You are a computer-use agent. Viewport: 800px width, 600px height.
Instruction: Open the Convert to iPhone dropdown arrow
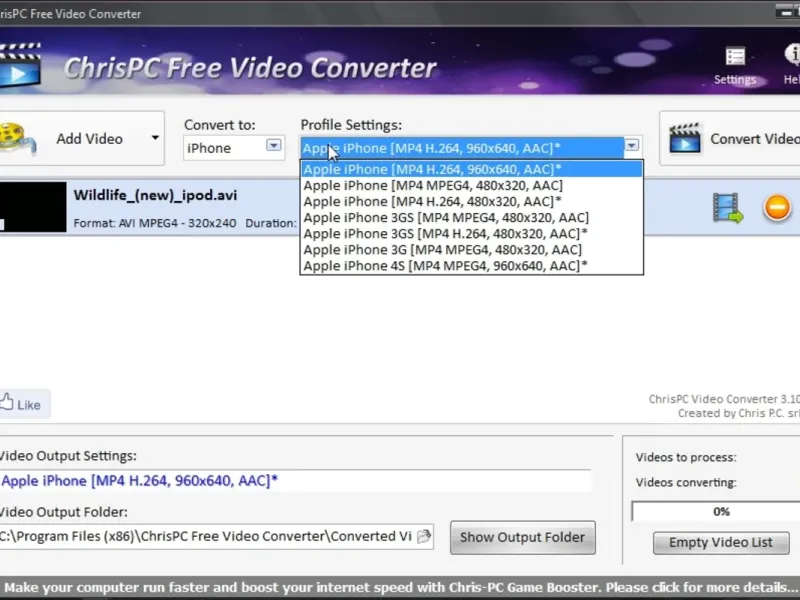click(273, 146)
